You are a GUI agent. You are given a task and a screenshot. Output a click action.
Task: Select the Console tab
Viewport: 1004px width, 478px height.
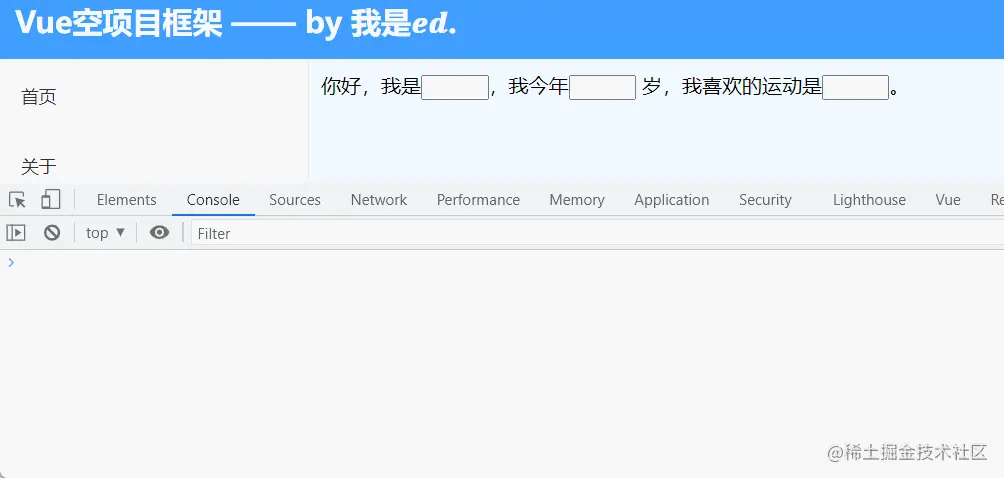[213, 200]
